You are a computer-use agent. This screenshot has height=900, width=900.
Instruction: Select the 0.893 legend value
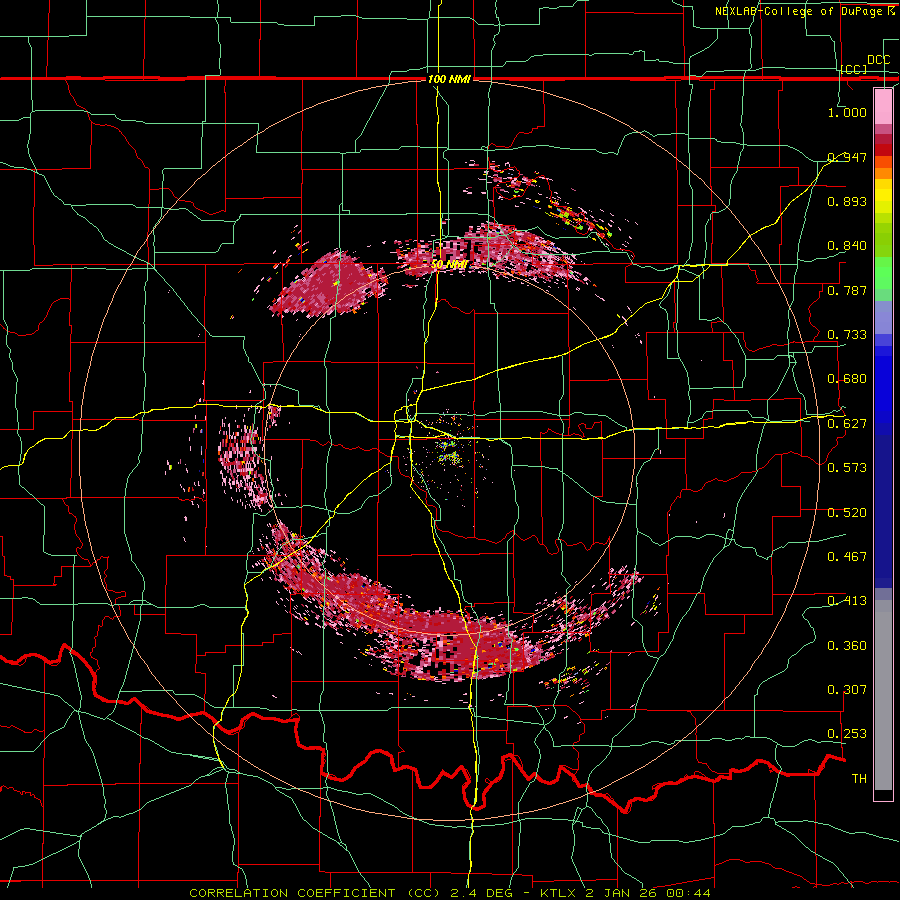point(847,201)
